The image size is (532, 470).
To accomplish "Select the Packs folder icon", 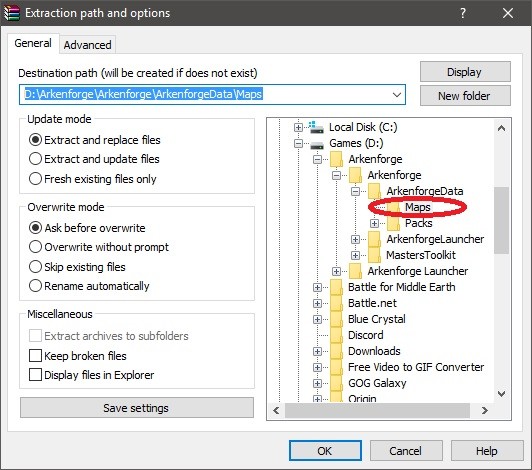I will pos(393,223).
